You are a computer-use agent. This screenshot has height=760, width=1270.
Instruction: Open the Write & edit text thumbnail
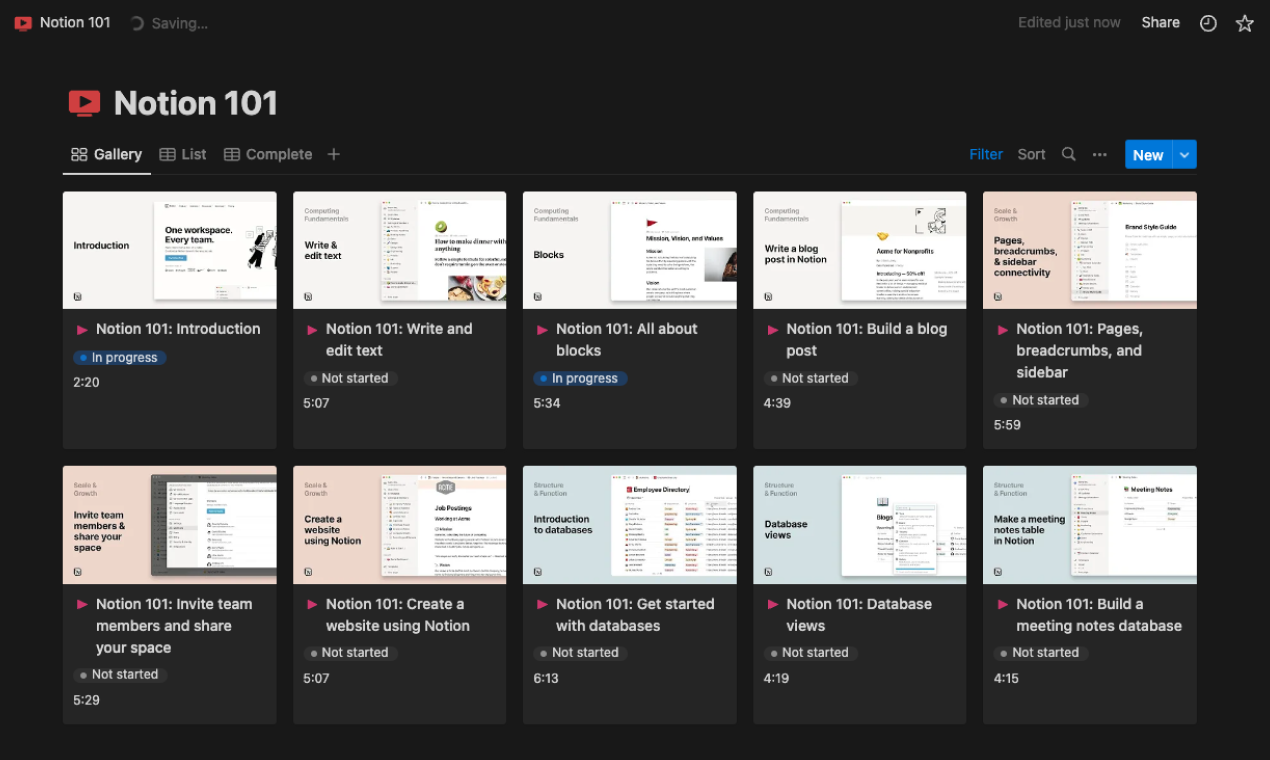[400, 250]
